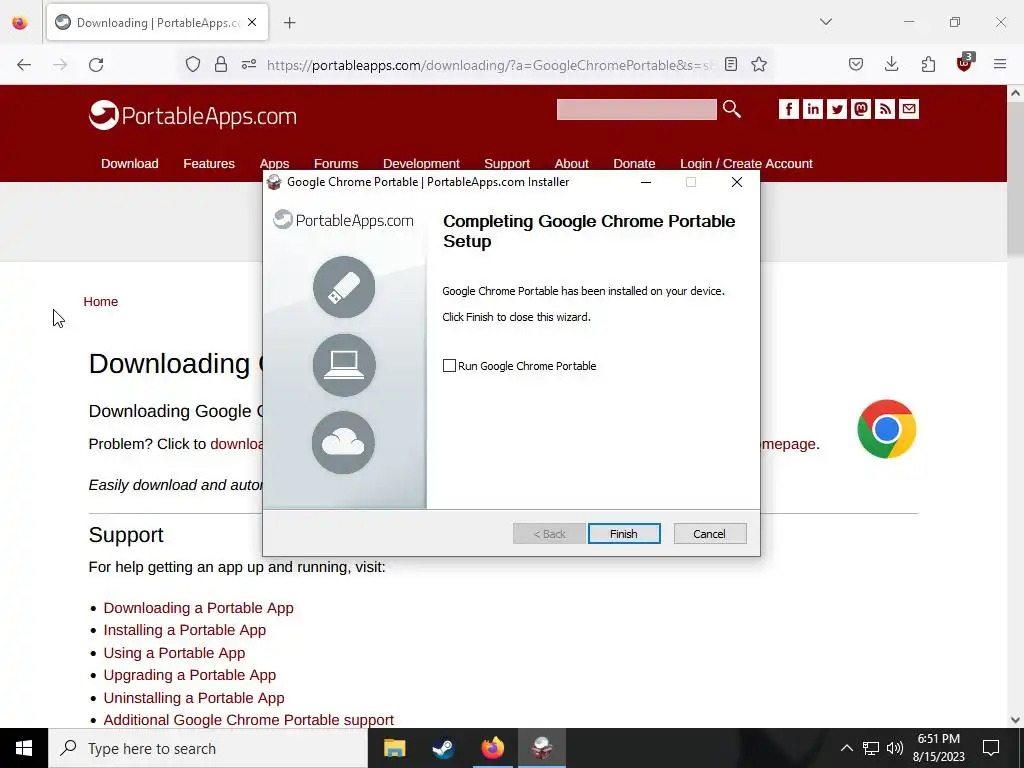Open PortableApps Facebook icon
1024x768 pixels.
point(789,109)
